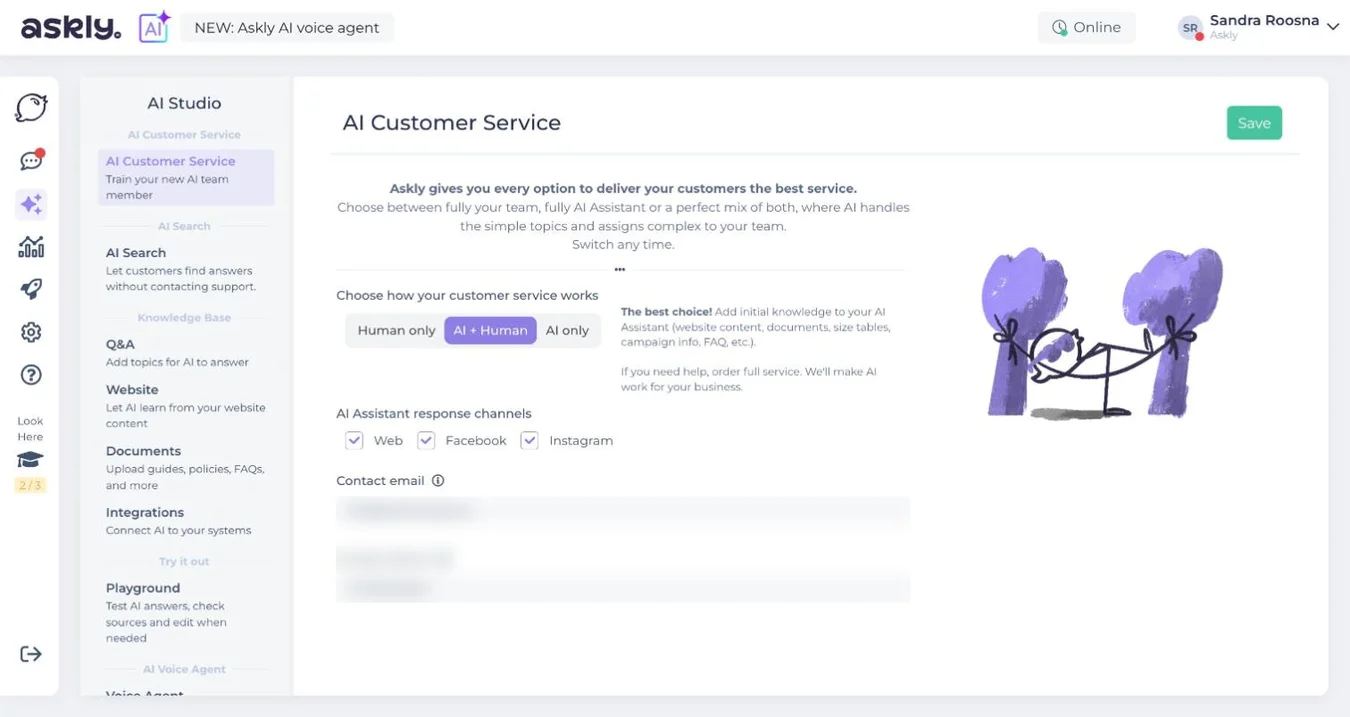1350x717 pixels.
Task: Expand the Sandra Roosna account dropdown chevron
Action: (x=1332, y=28)
